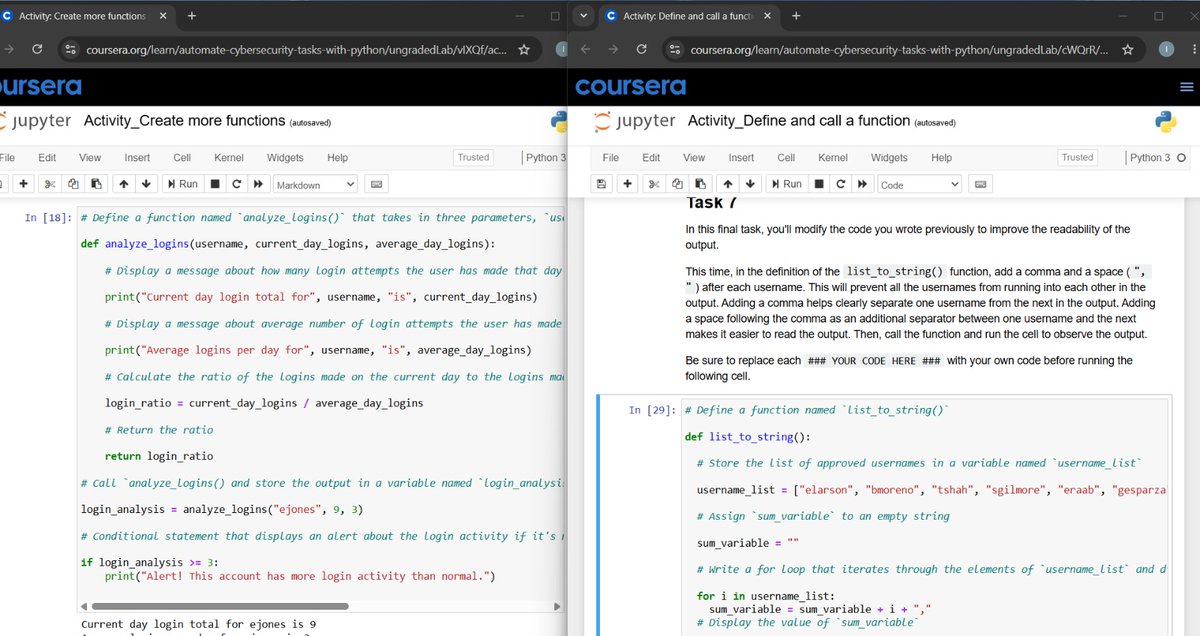Open Code cell type dropdown
The width and height of the screenshot is (1200, 636).
(919, 185)
